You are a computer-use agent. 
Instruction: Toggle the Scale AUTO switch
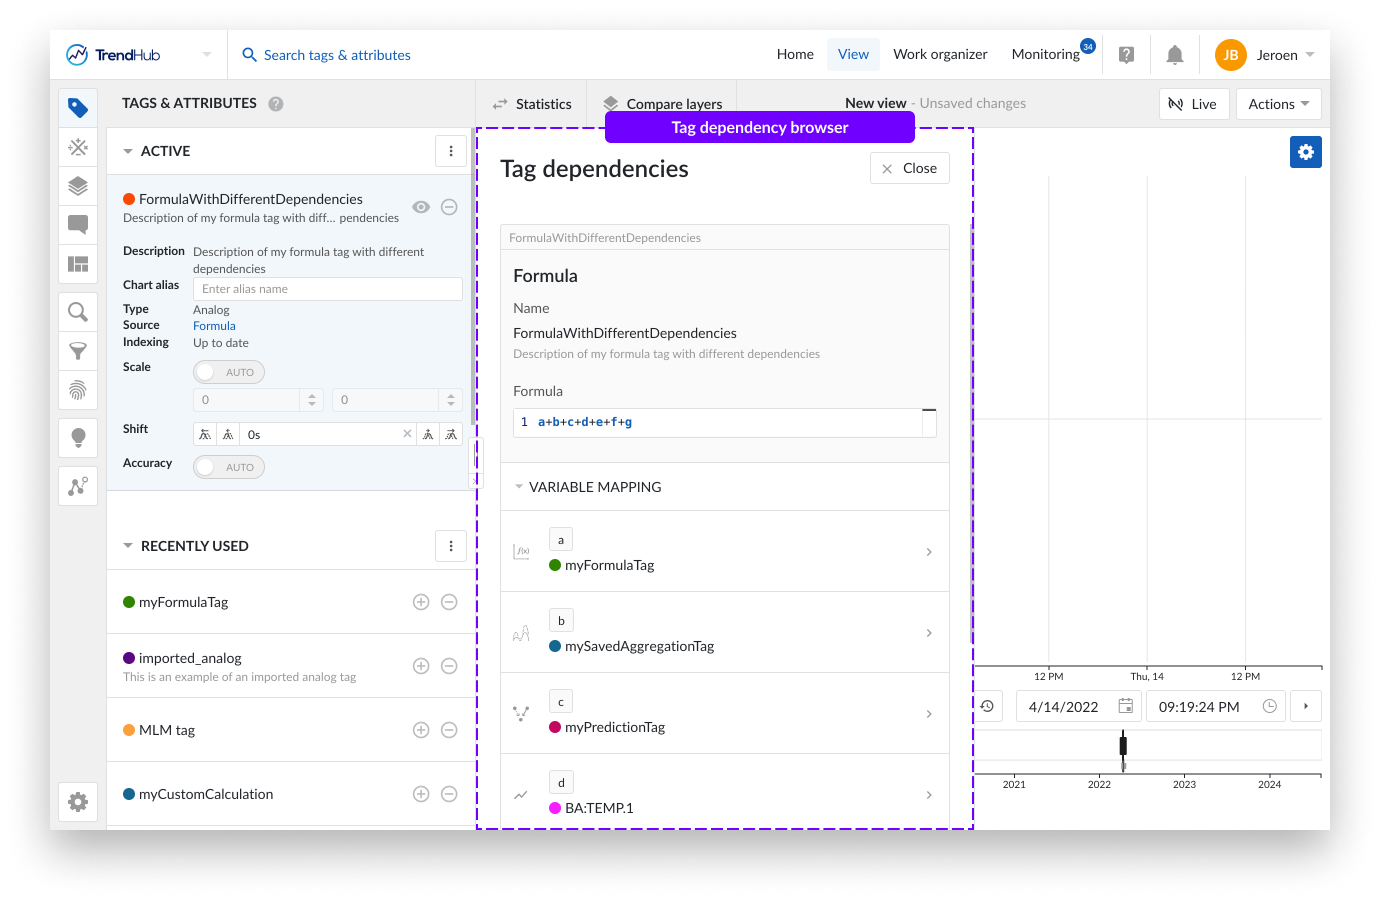click(229, 372)
